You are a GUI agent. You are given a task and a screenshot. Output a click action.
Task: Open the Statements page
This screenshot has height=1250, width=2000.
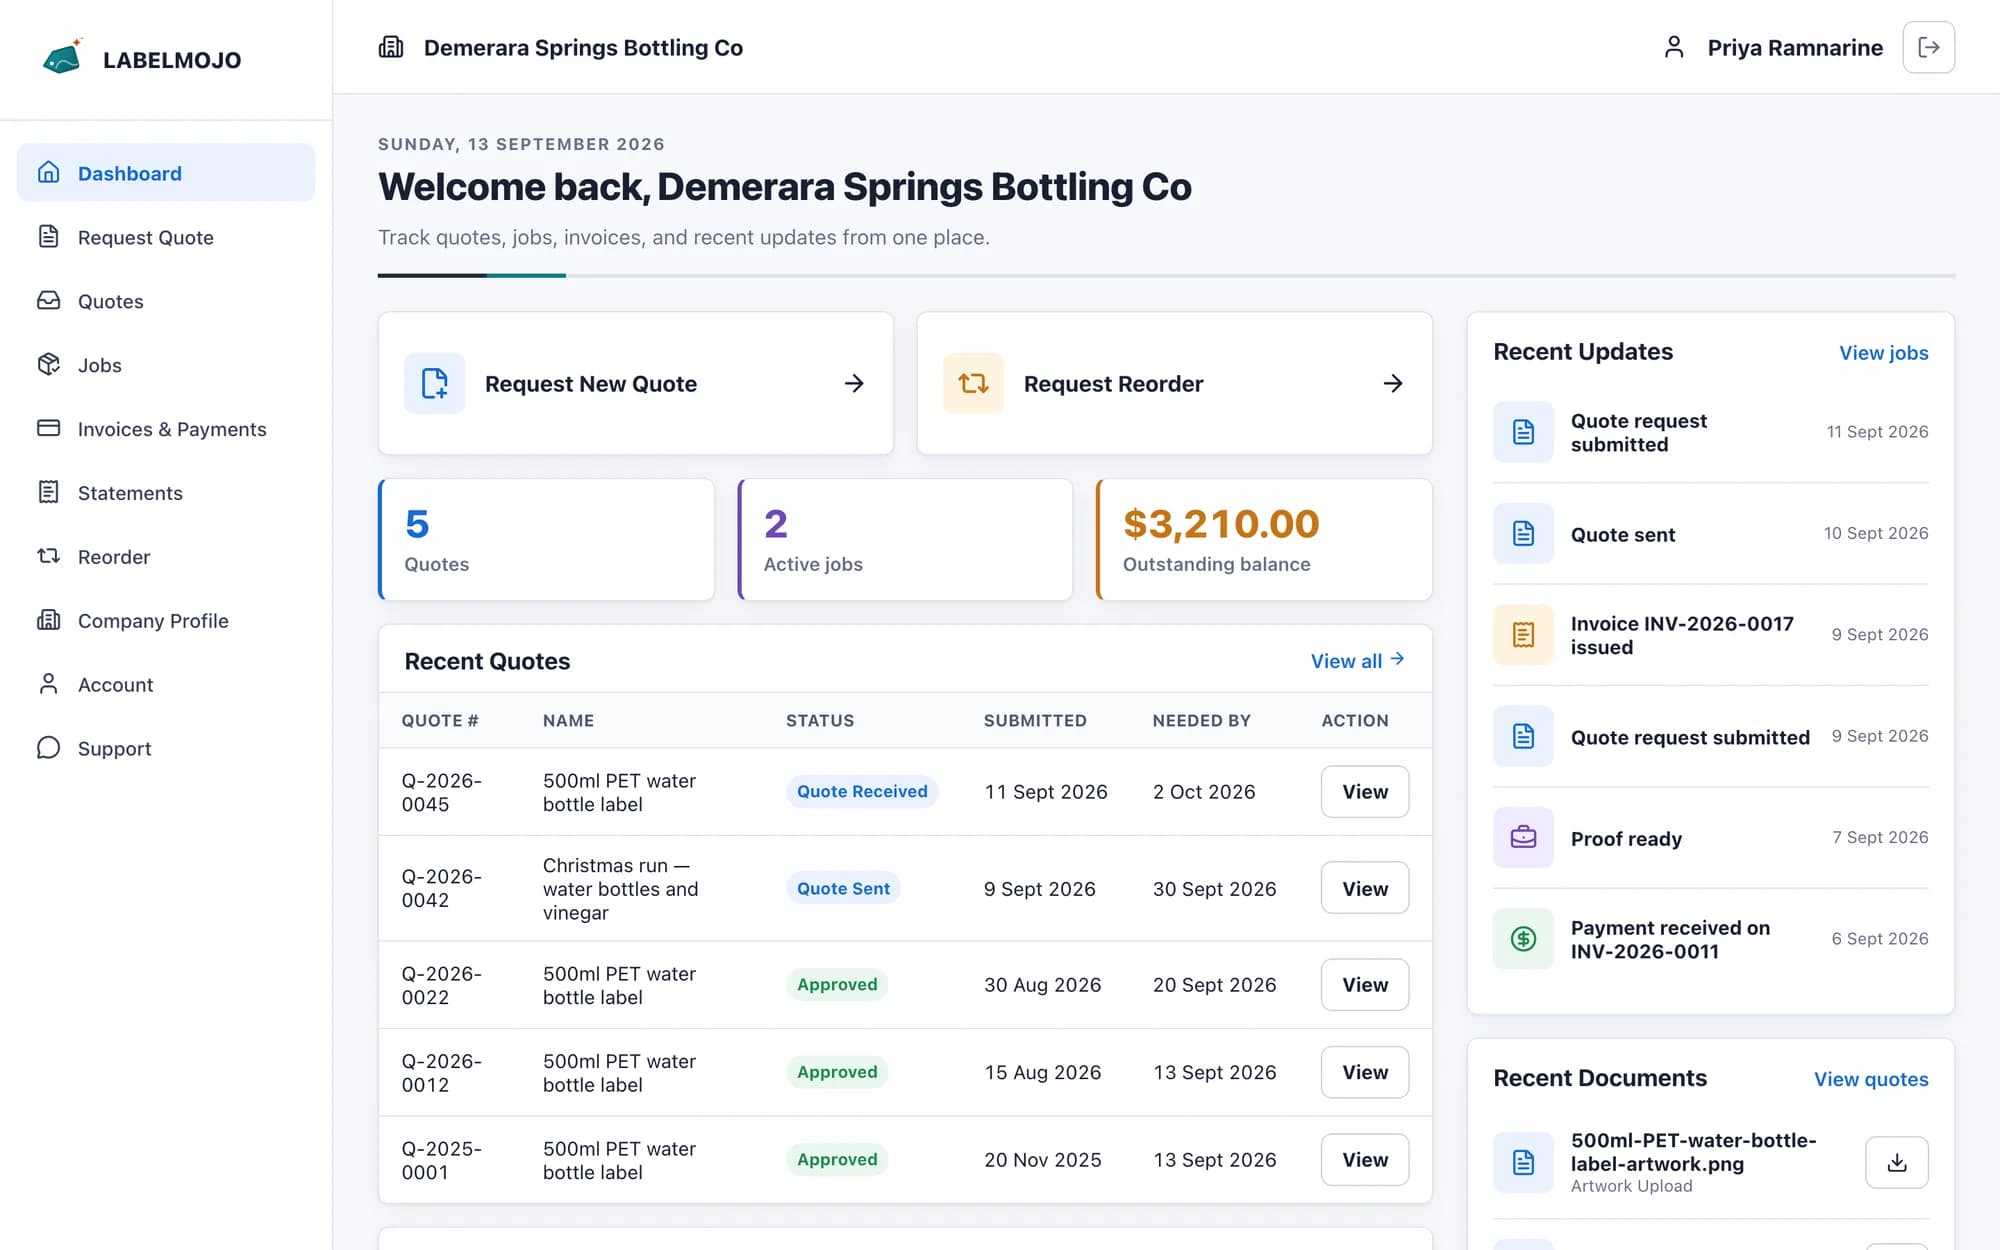[166, 492]
